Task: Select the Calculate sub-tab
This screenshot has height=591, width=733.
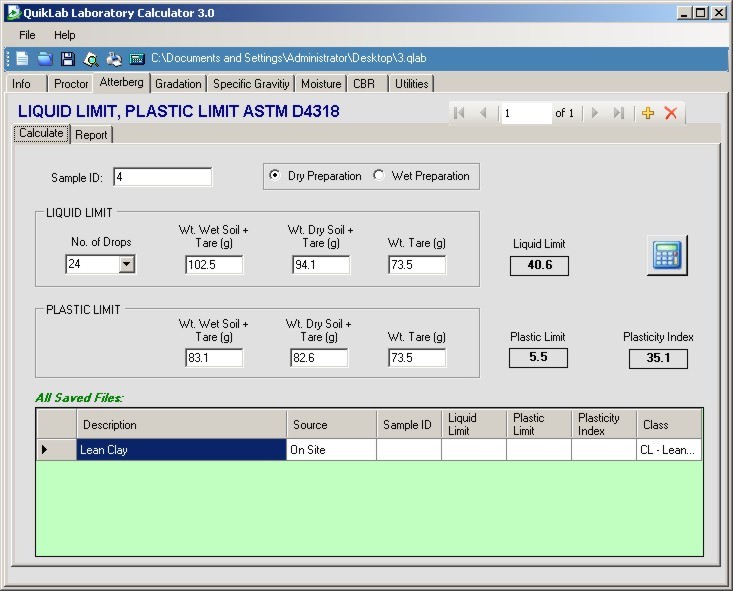Action: [41, 133]
